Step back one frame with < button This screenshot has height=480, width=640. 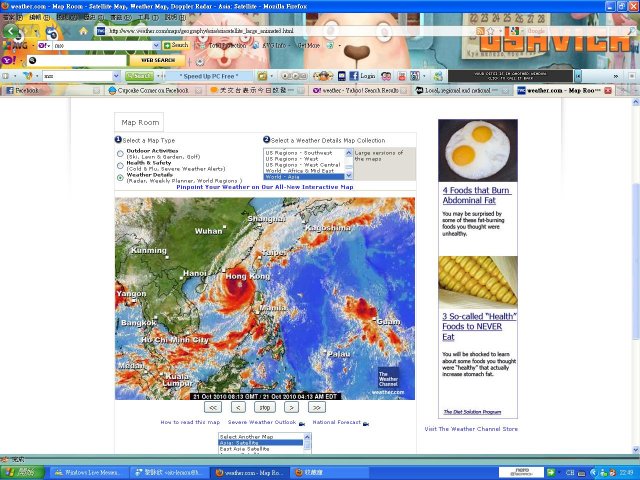point(238,408)
